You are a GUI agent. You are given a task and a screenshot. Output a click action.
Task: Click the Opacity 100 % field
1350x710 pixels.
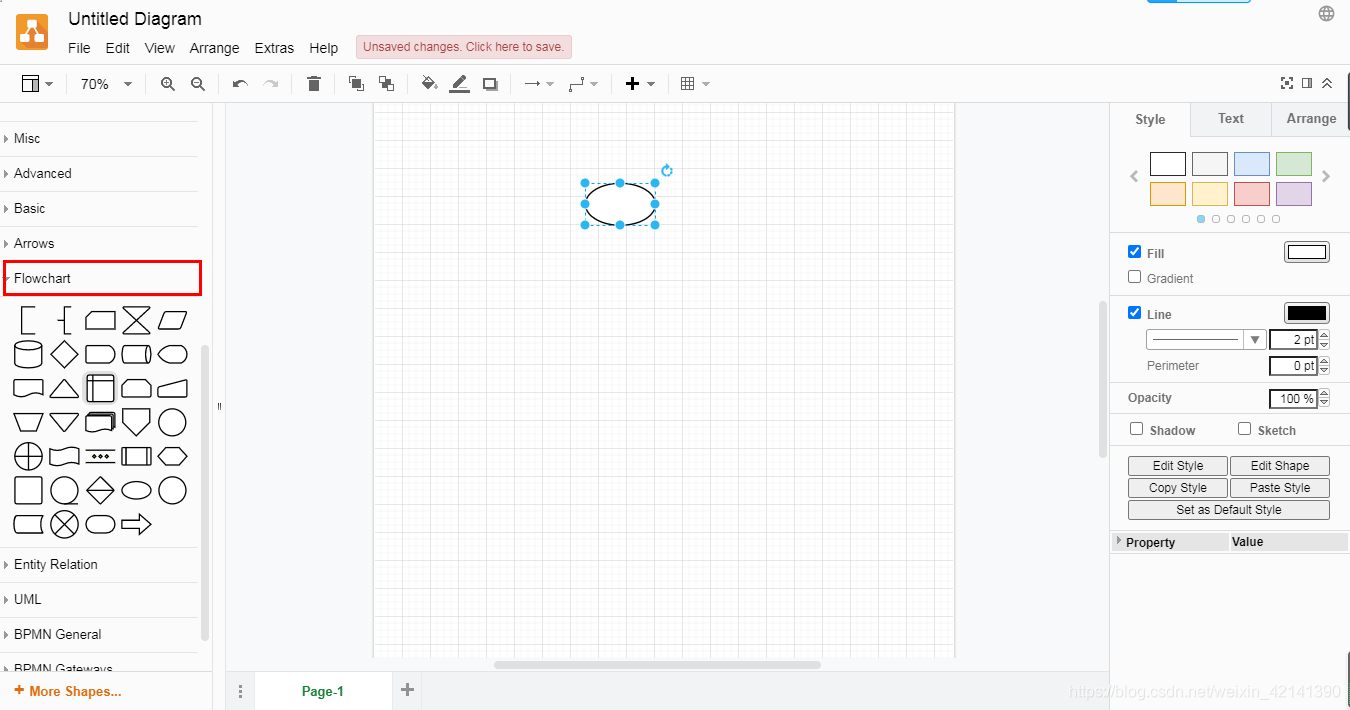click(1293, 398)
